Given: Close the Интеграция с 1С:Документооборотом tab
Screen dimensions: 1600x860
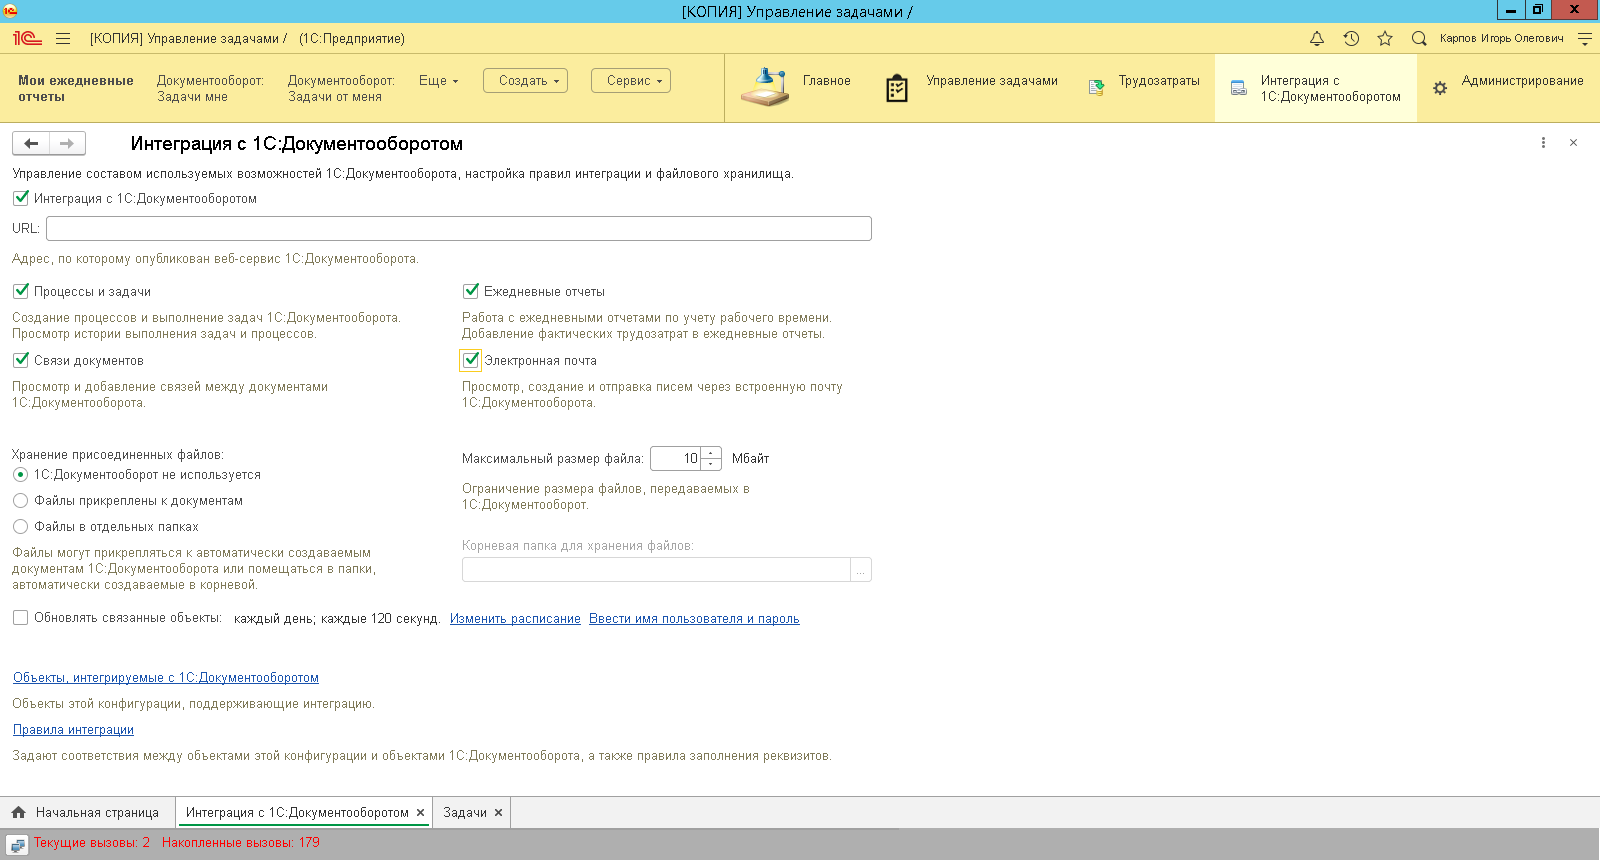Looking at the screenshot, I should pyautogui.click(x=421, y=813).
